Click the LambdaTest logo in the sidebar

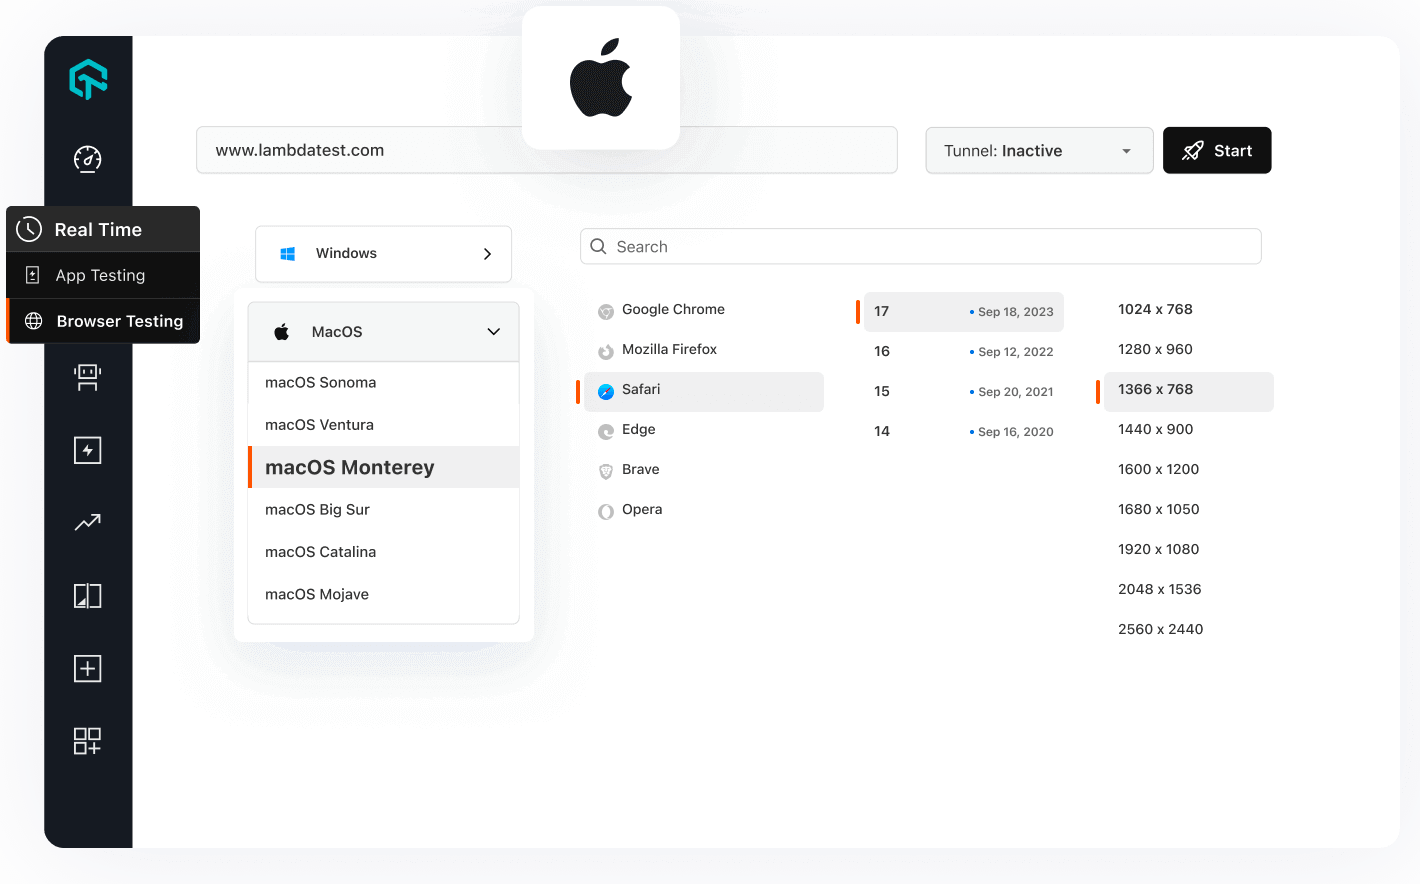[87, 79]
